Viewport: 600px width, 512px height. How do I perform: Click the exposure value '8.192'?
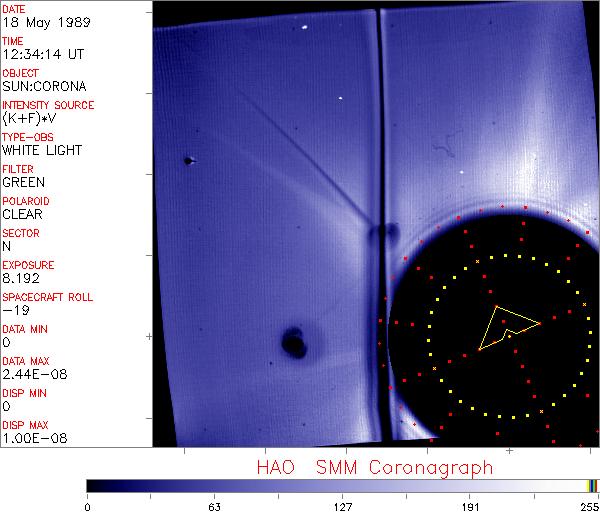21,278
